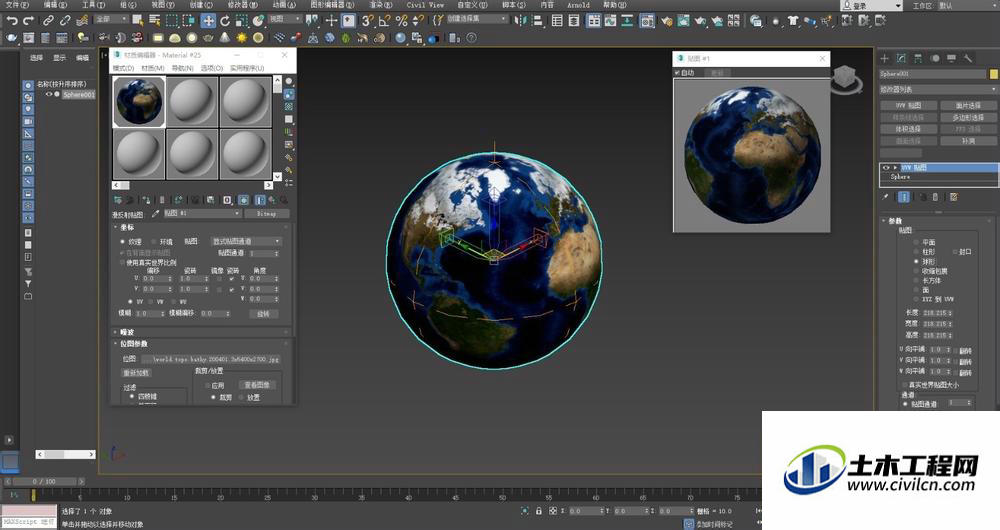Activate the Select and Rotate tool

[225, 20]
